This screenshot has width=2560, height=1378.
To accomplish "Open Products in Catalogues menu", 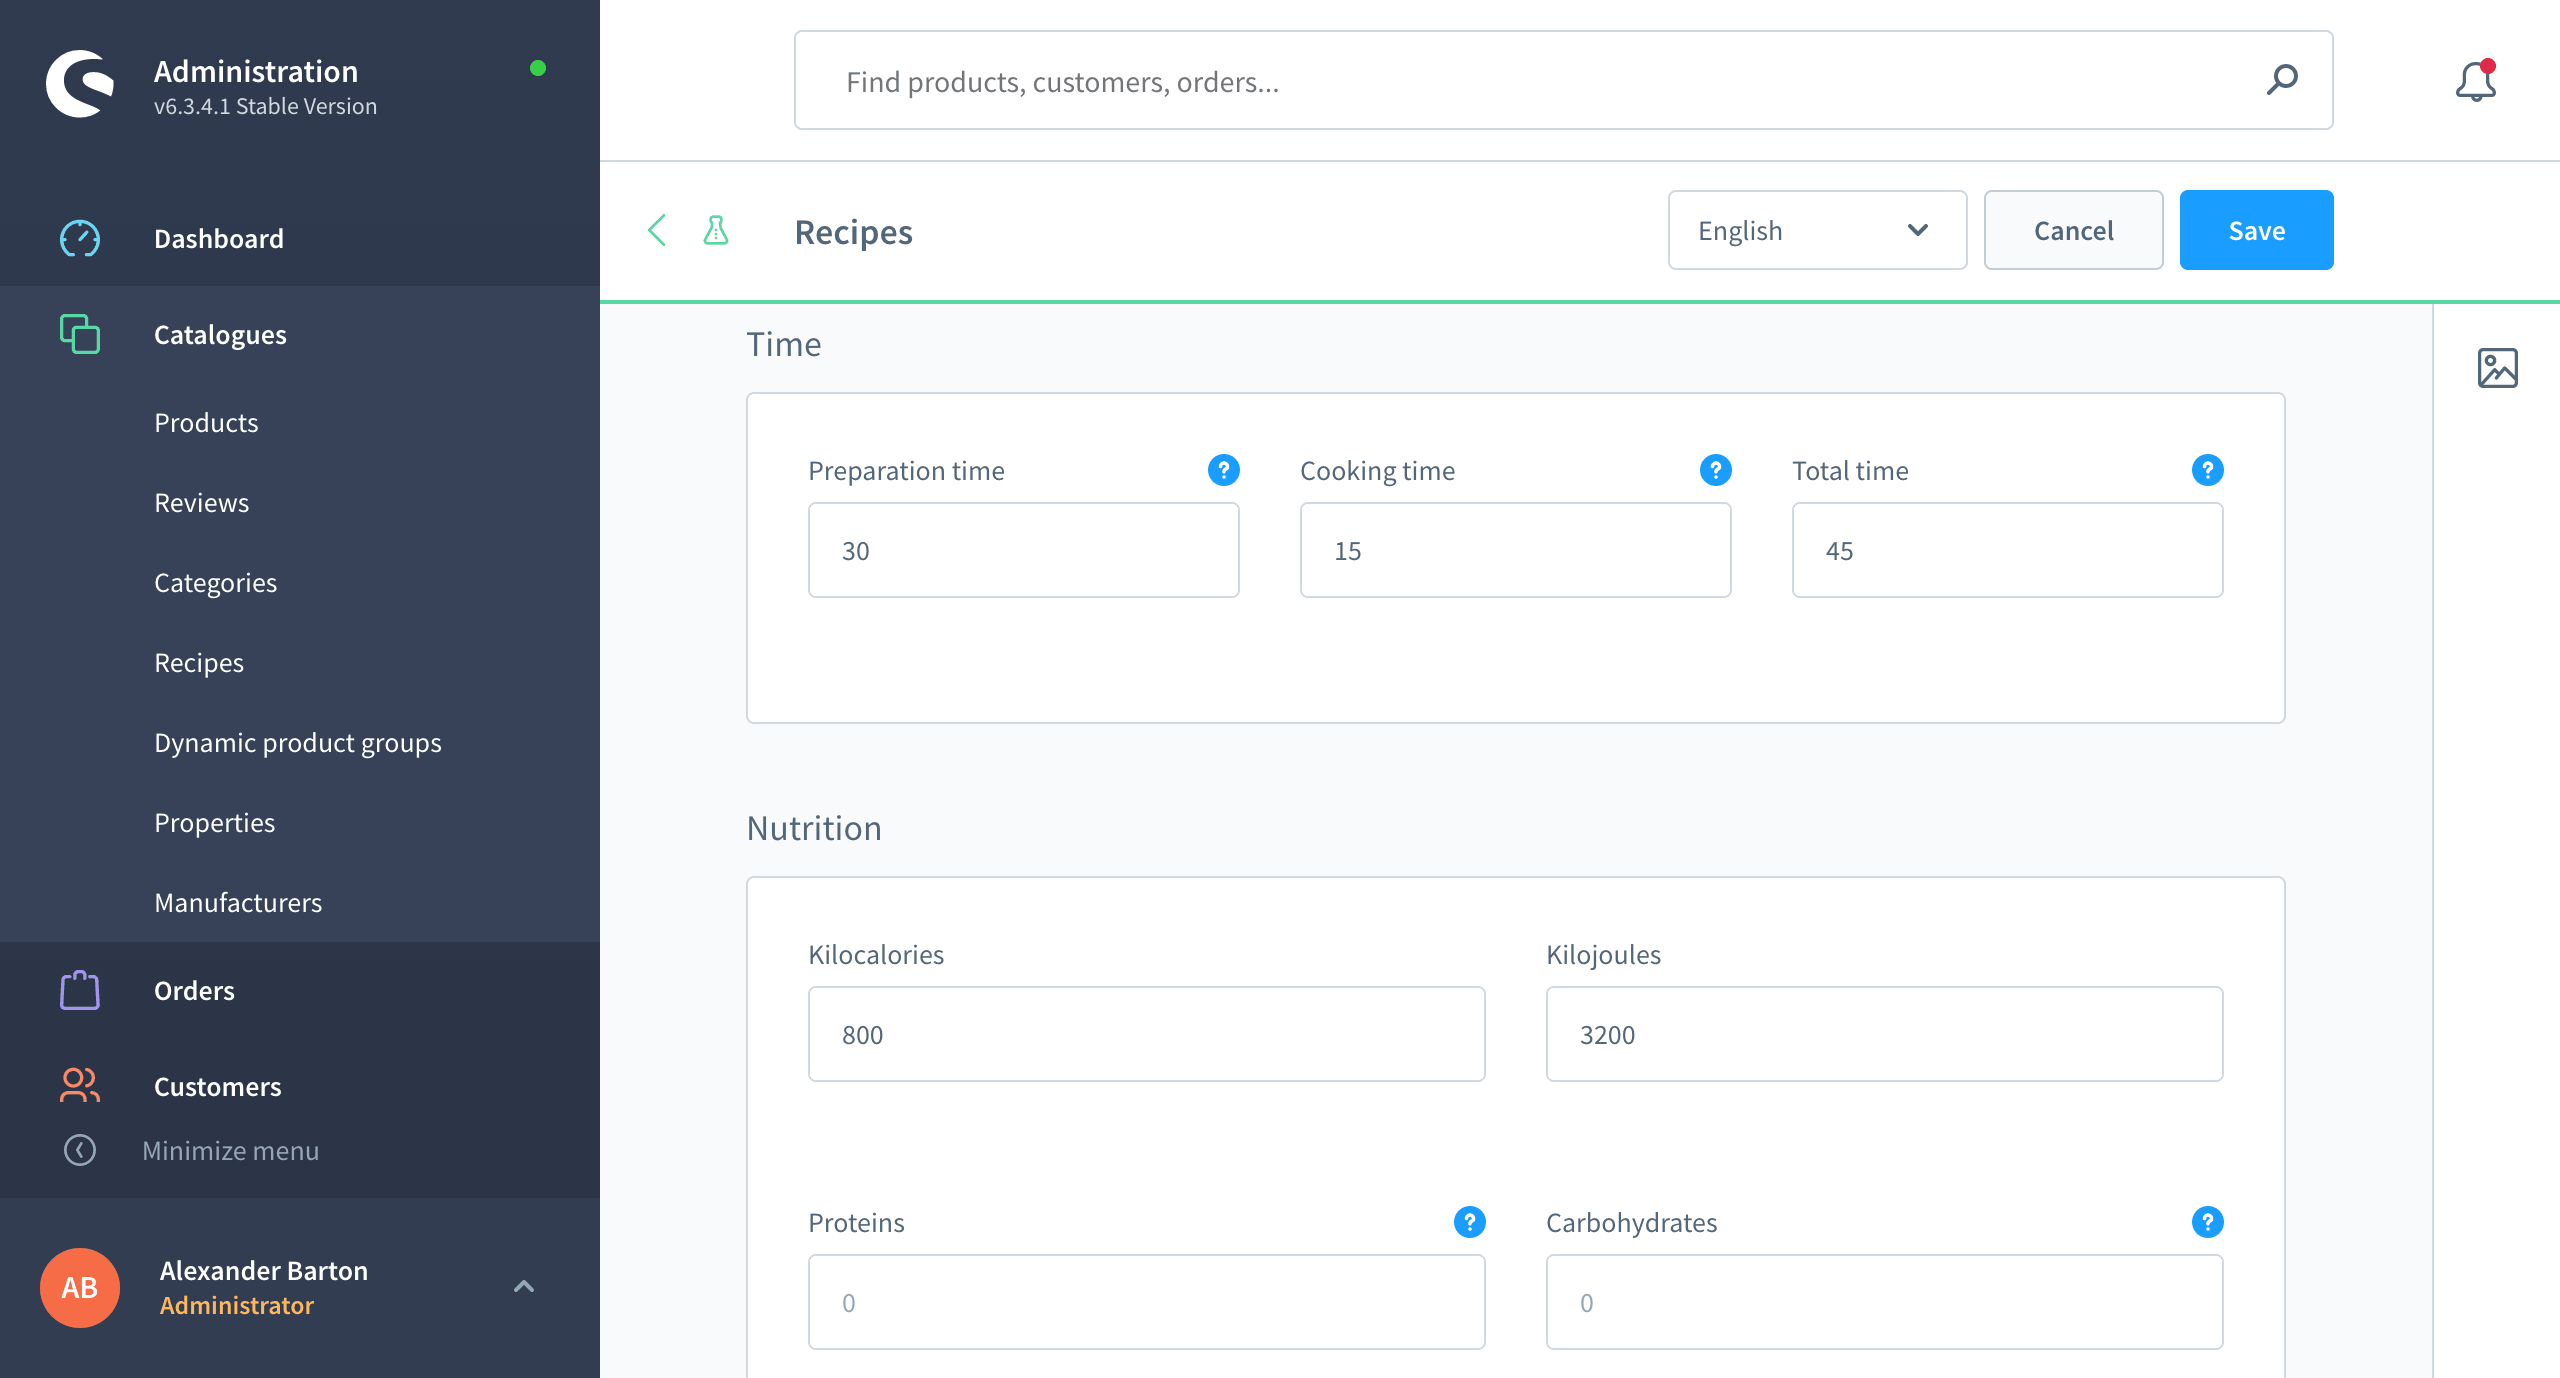I will click(206, 423).
